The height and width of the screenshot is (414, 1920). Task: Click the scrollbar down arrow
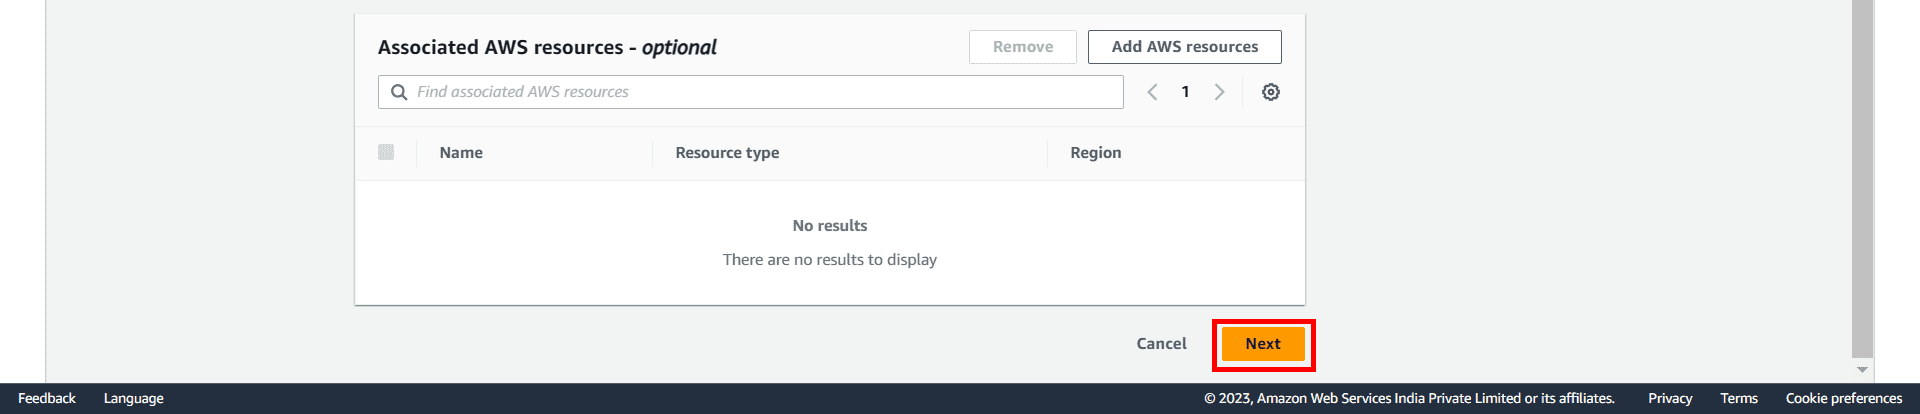(x=1862, y=370)
